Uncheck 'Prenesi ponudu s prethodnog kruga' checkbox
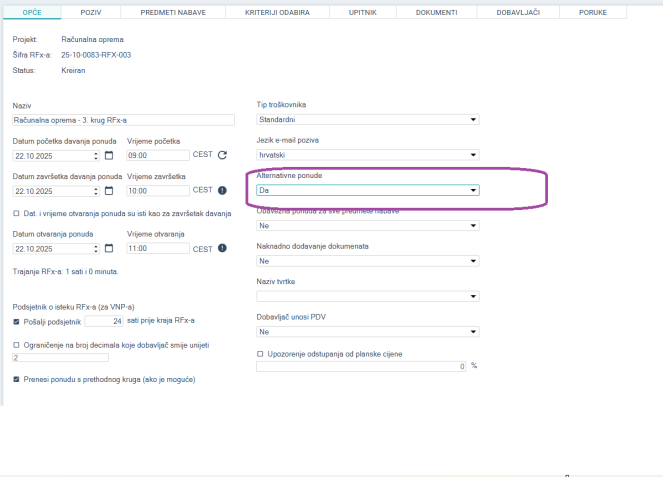 (x=16, y=380)
